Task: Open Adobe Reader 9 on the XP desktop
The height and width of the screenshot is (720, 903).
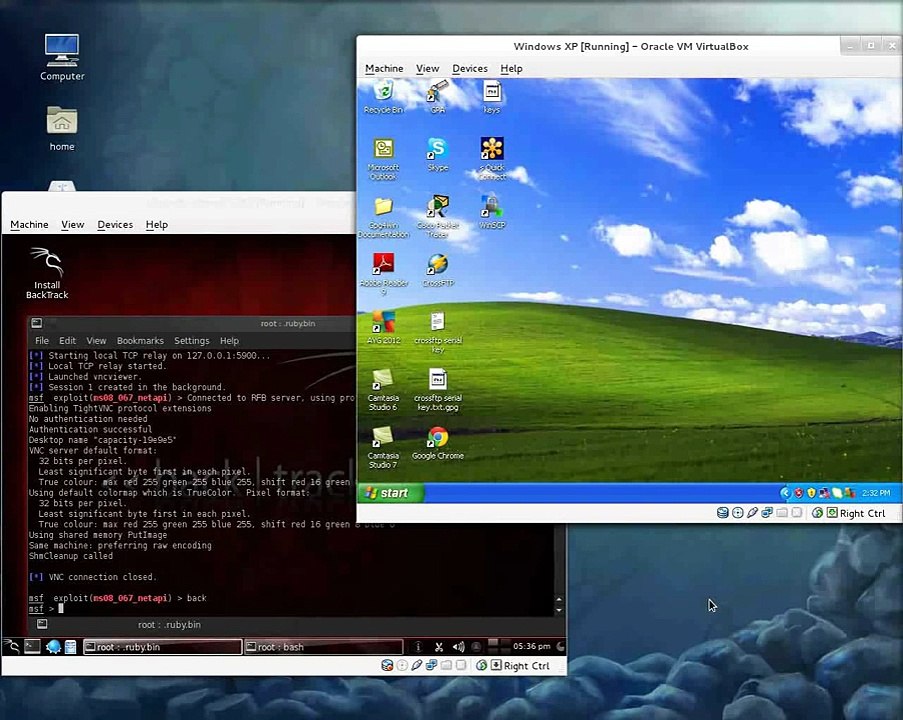Action: point(384,275)
